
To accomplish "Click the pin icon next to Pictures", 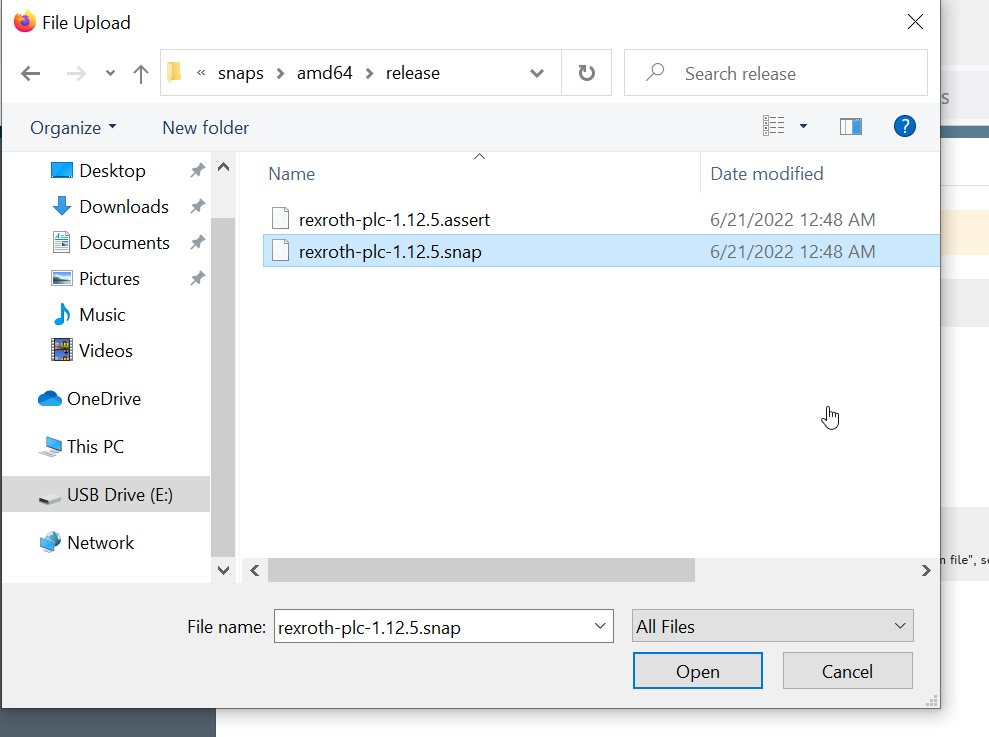I will point(197,278).
